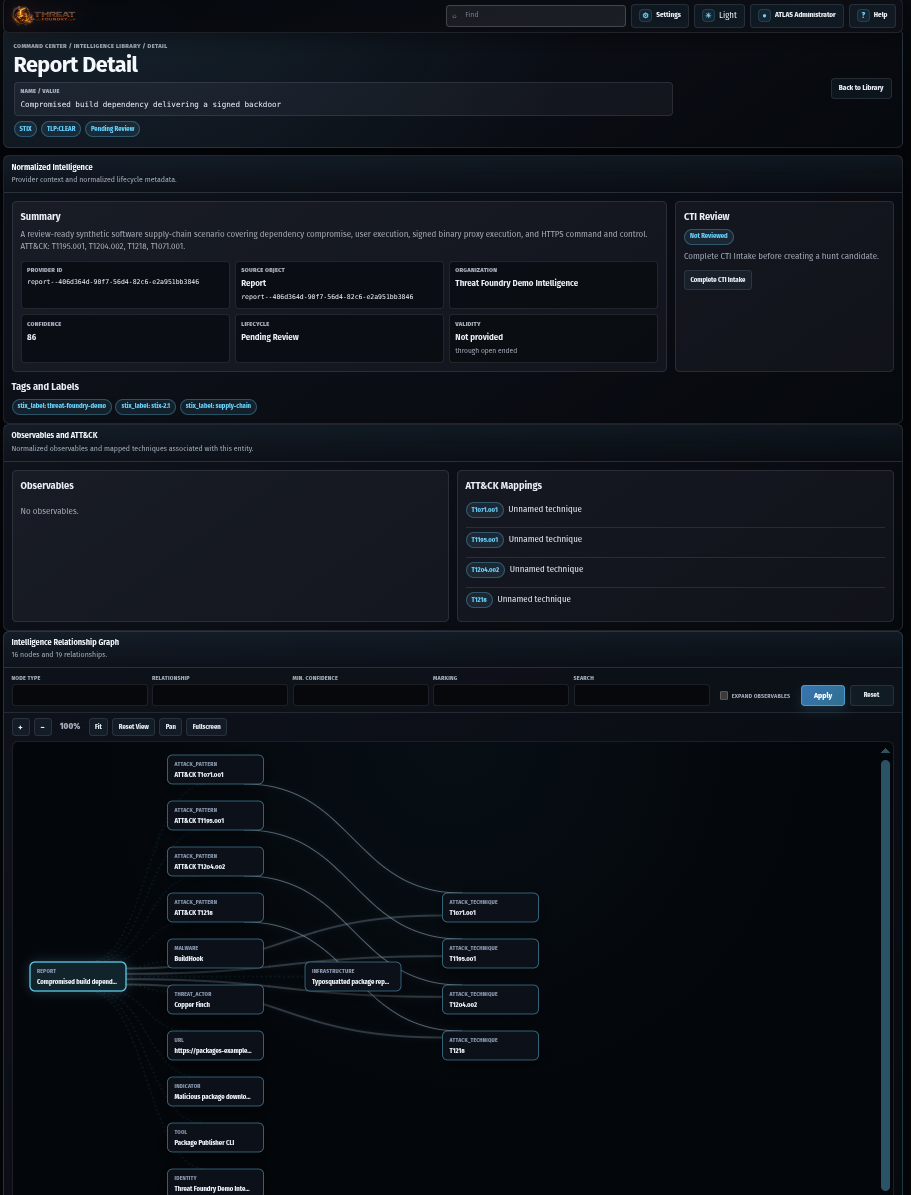Open T1204.002 technique mapping
The width and height of the screenshot is (911, 1195).
coord(485,569)
